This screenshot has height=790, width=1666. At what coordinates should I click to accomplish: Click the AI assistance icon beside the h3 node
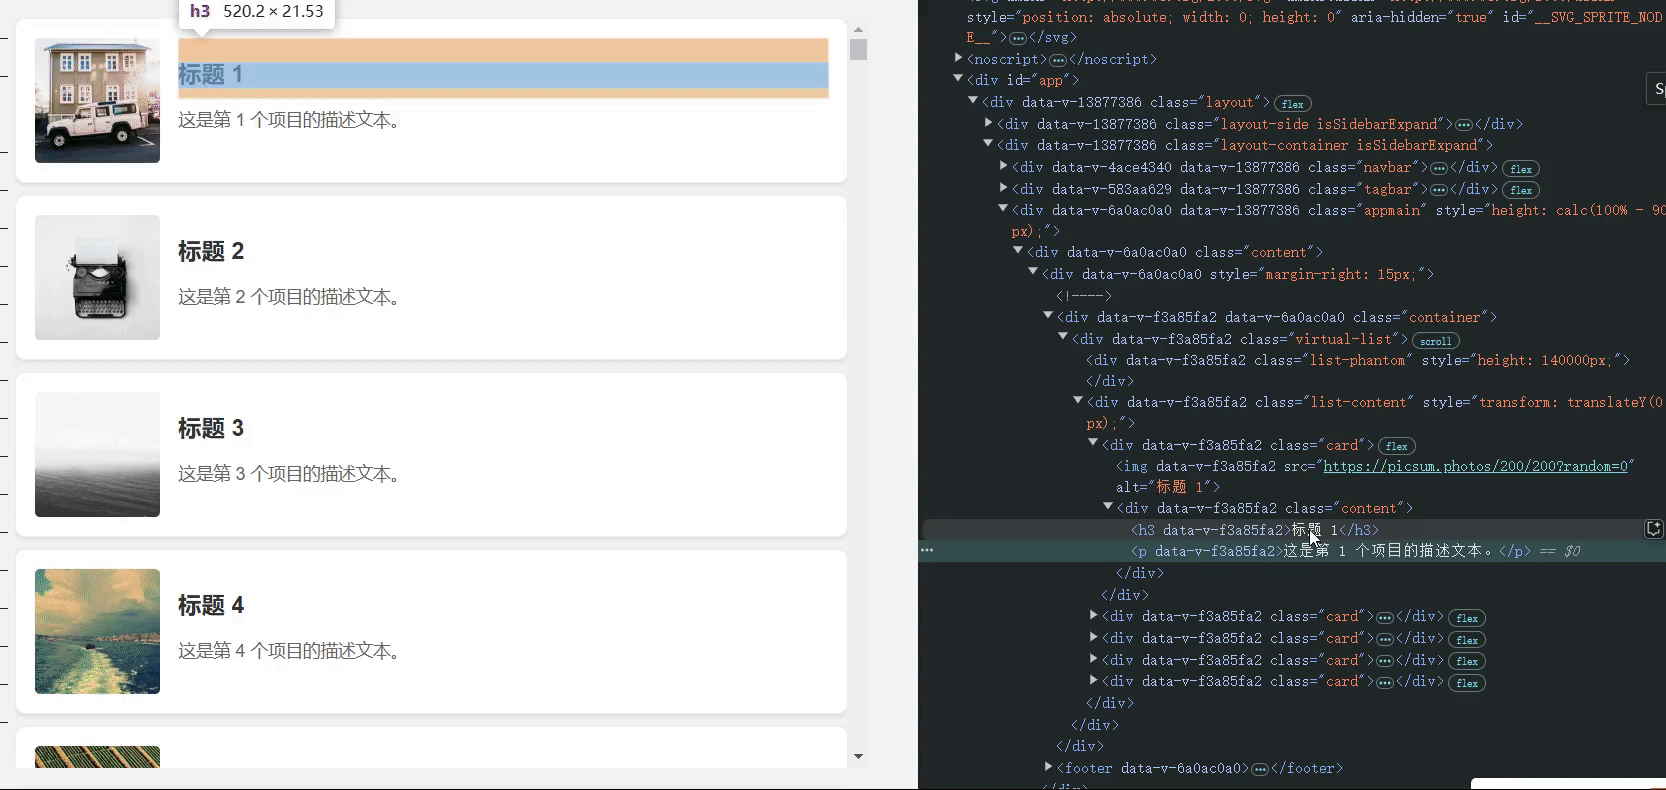[x=1654, y=529]
